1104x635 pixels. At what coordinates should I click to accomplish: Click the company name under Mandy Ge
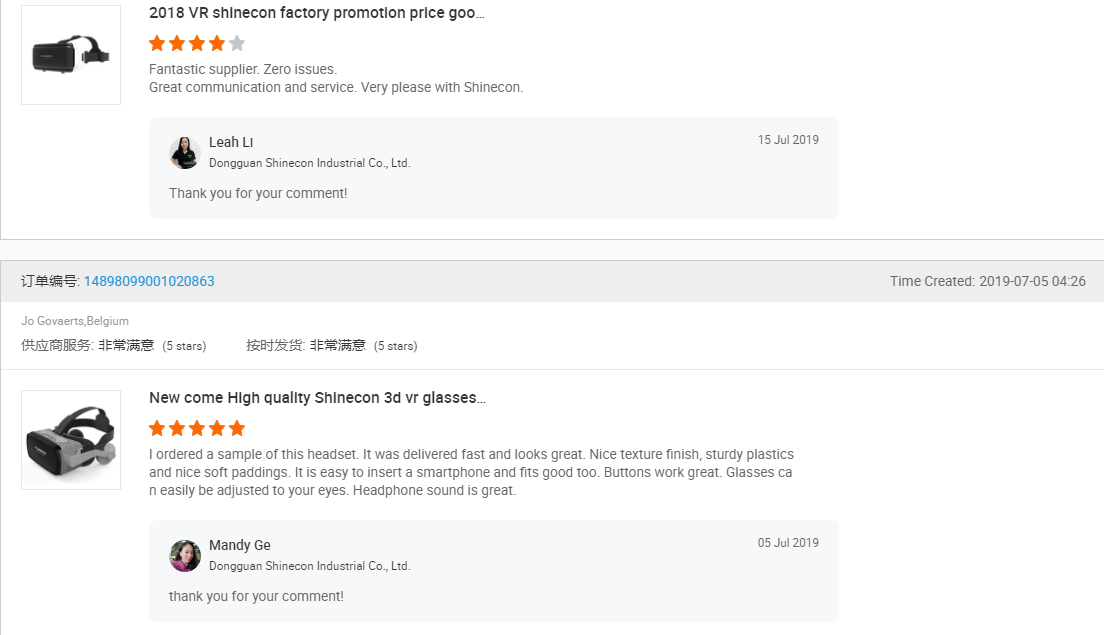[x=309, y=566]
